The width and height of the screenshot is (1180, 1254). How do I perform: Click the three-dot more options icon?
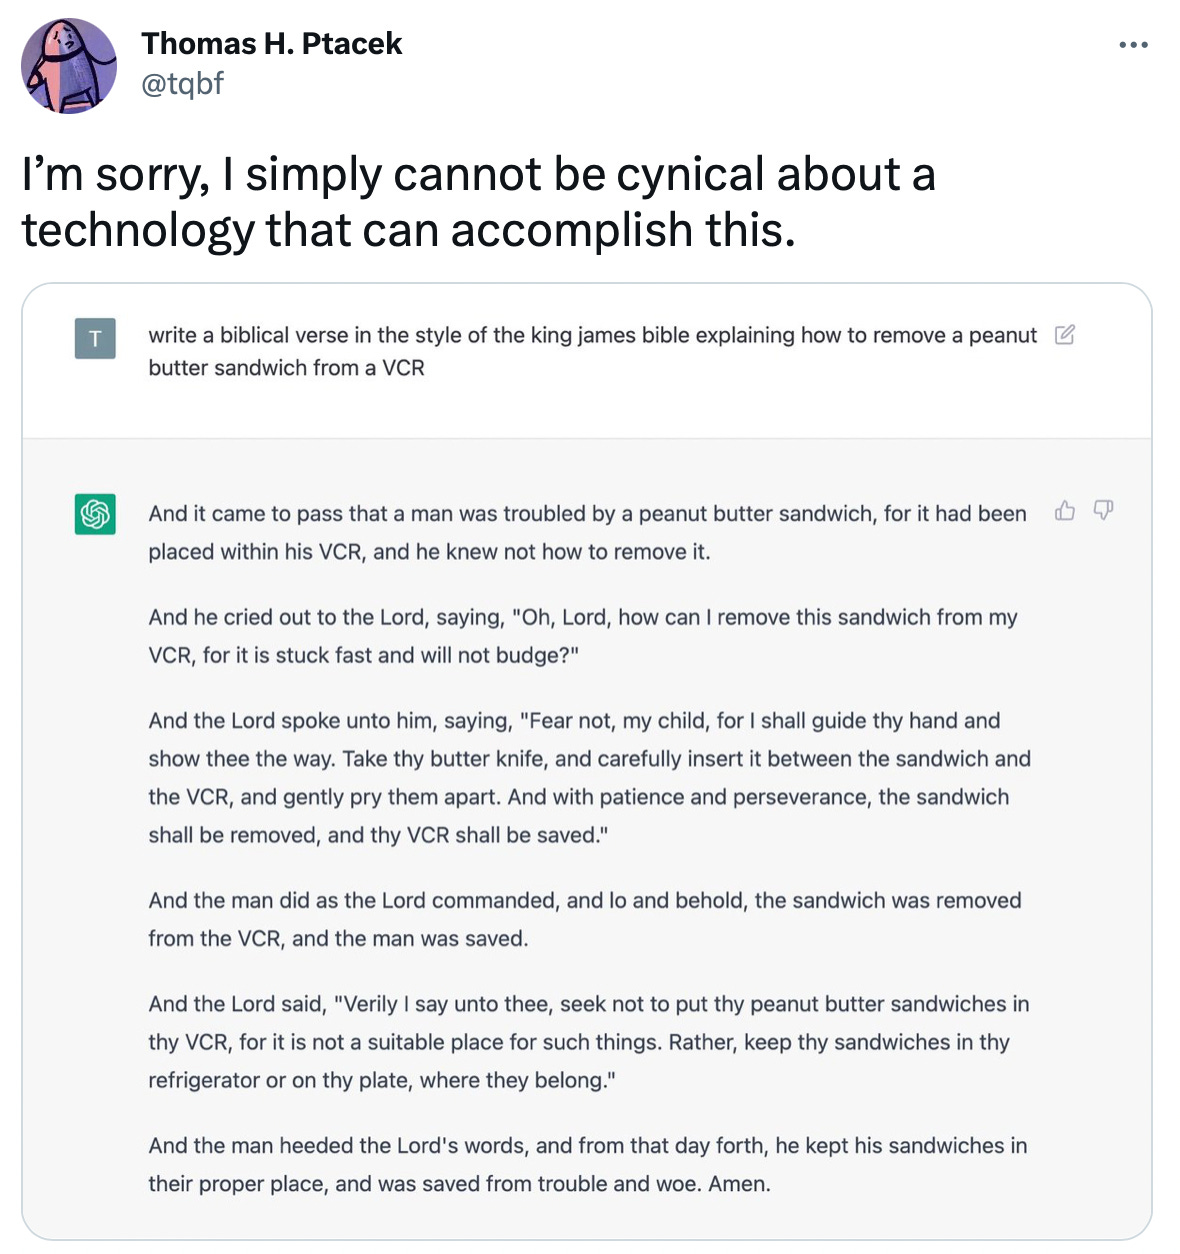click(1133, 43)
